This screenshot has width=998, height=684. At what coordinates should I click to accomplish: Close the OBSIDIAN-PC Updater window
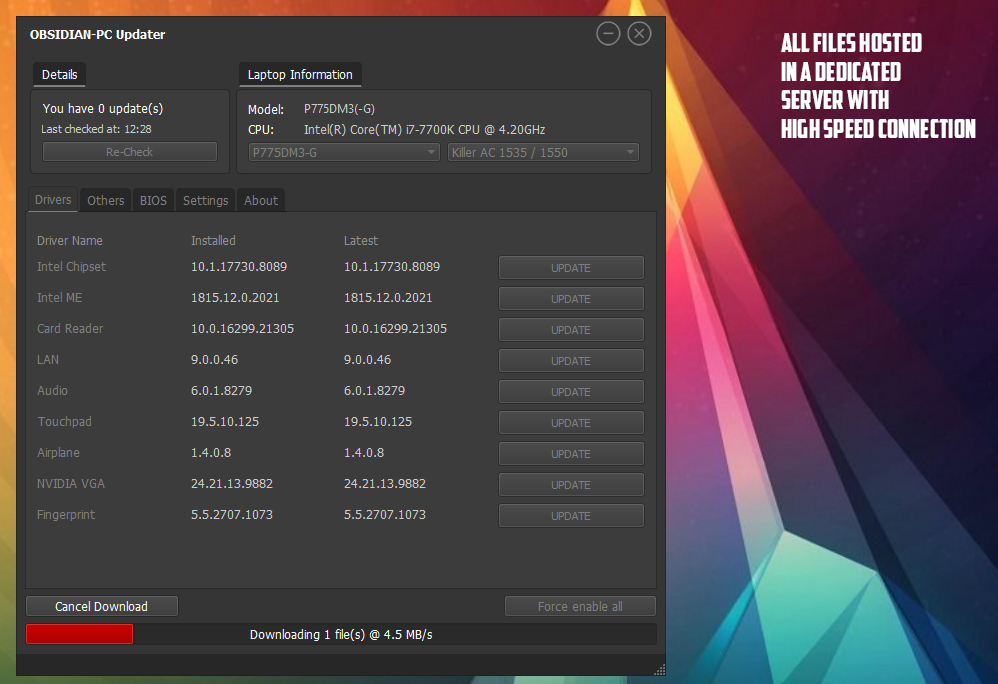click(x=639, y=33)
